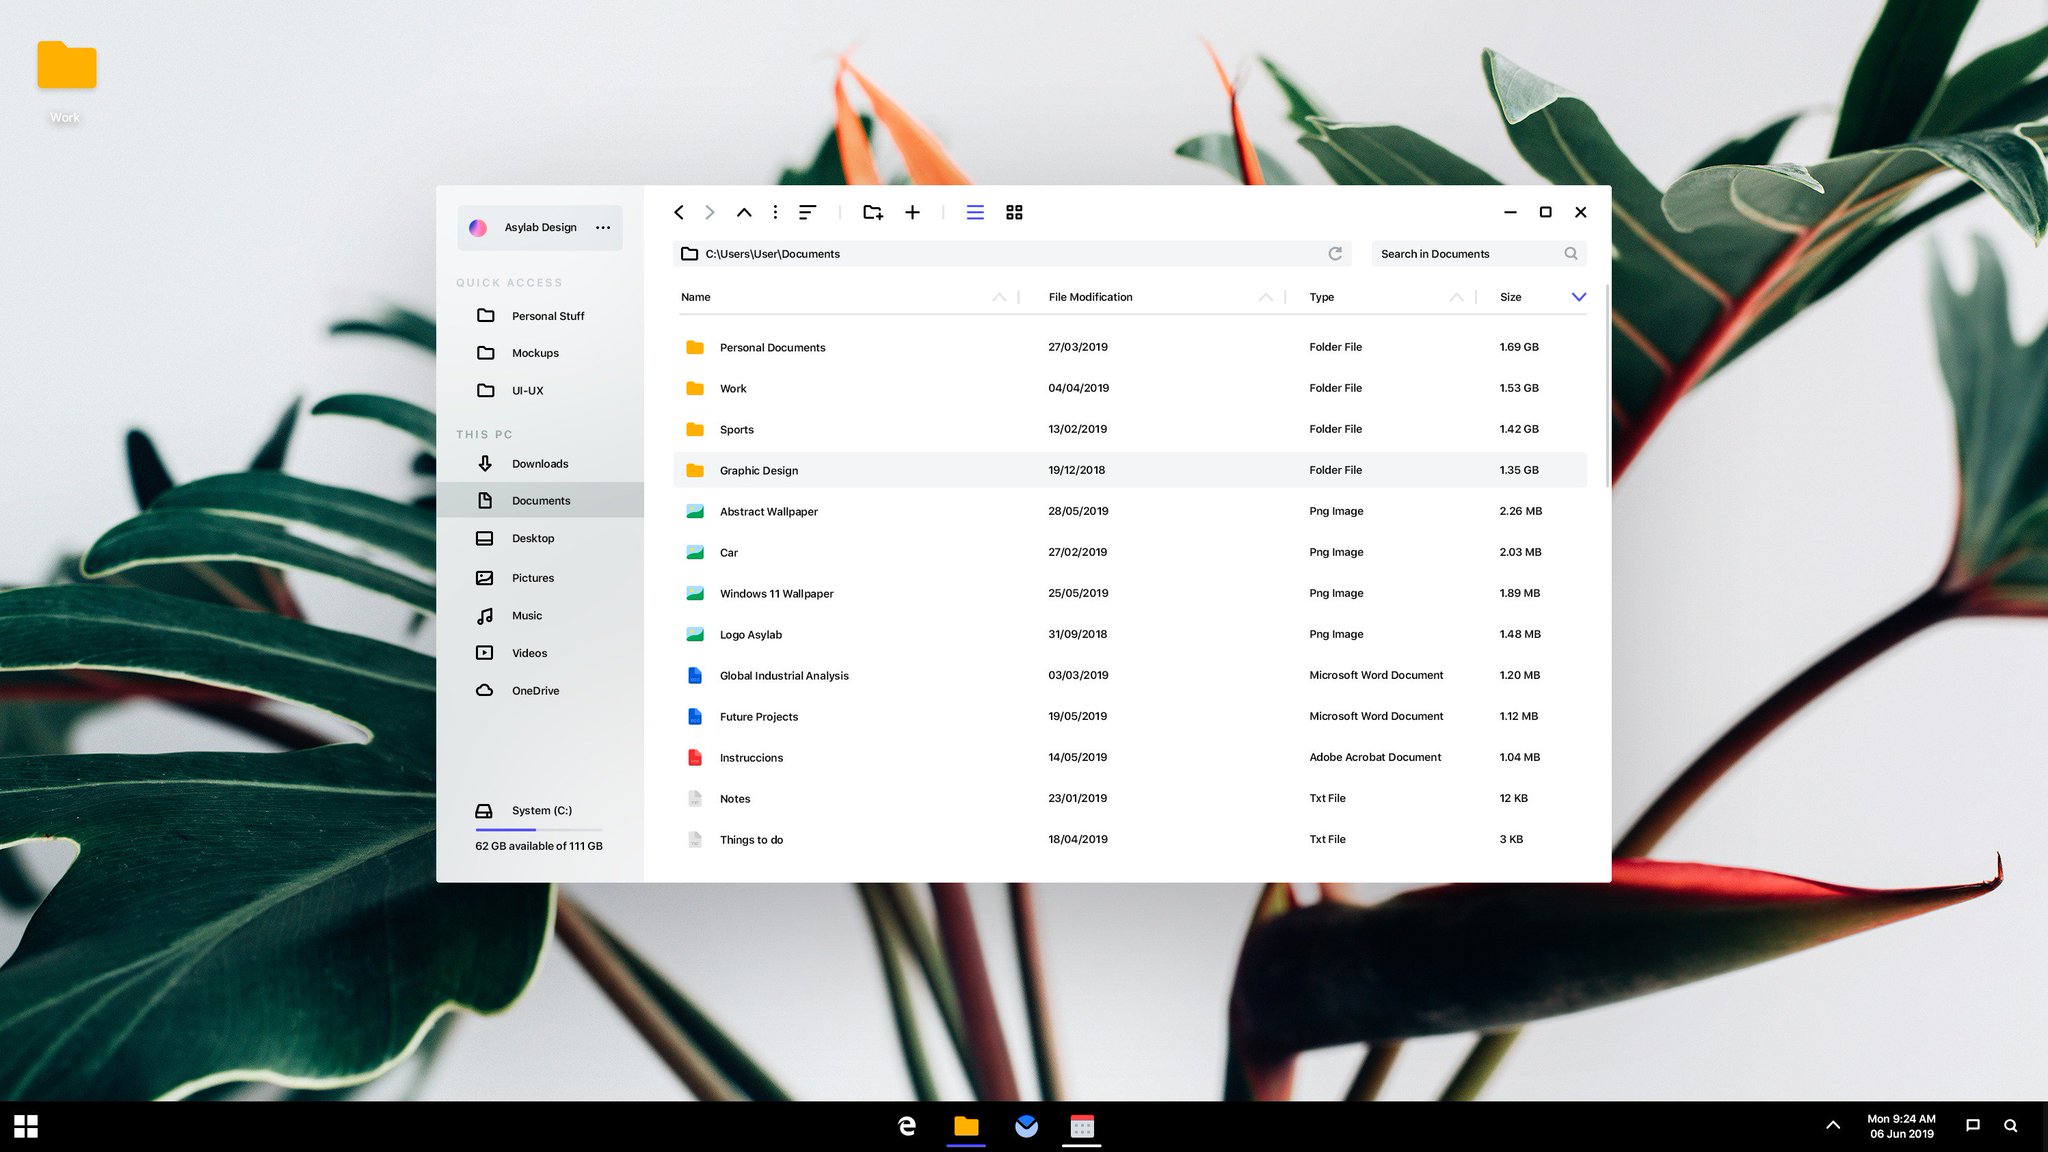Toggle Size column sort arrow
Viewport: 2048px width, 1152px height.
click(1578, 297)
